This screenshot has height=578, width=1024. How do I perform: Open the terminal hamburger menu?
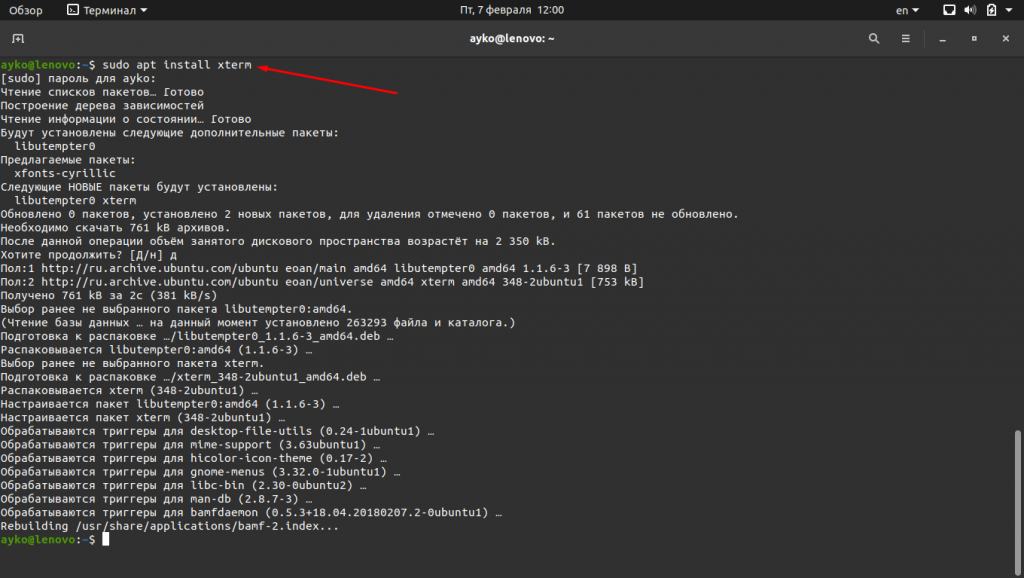point(906,39)
